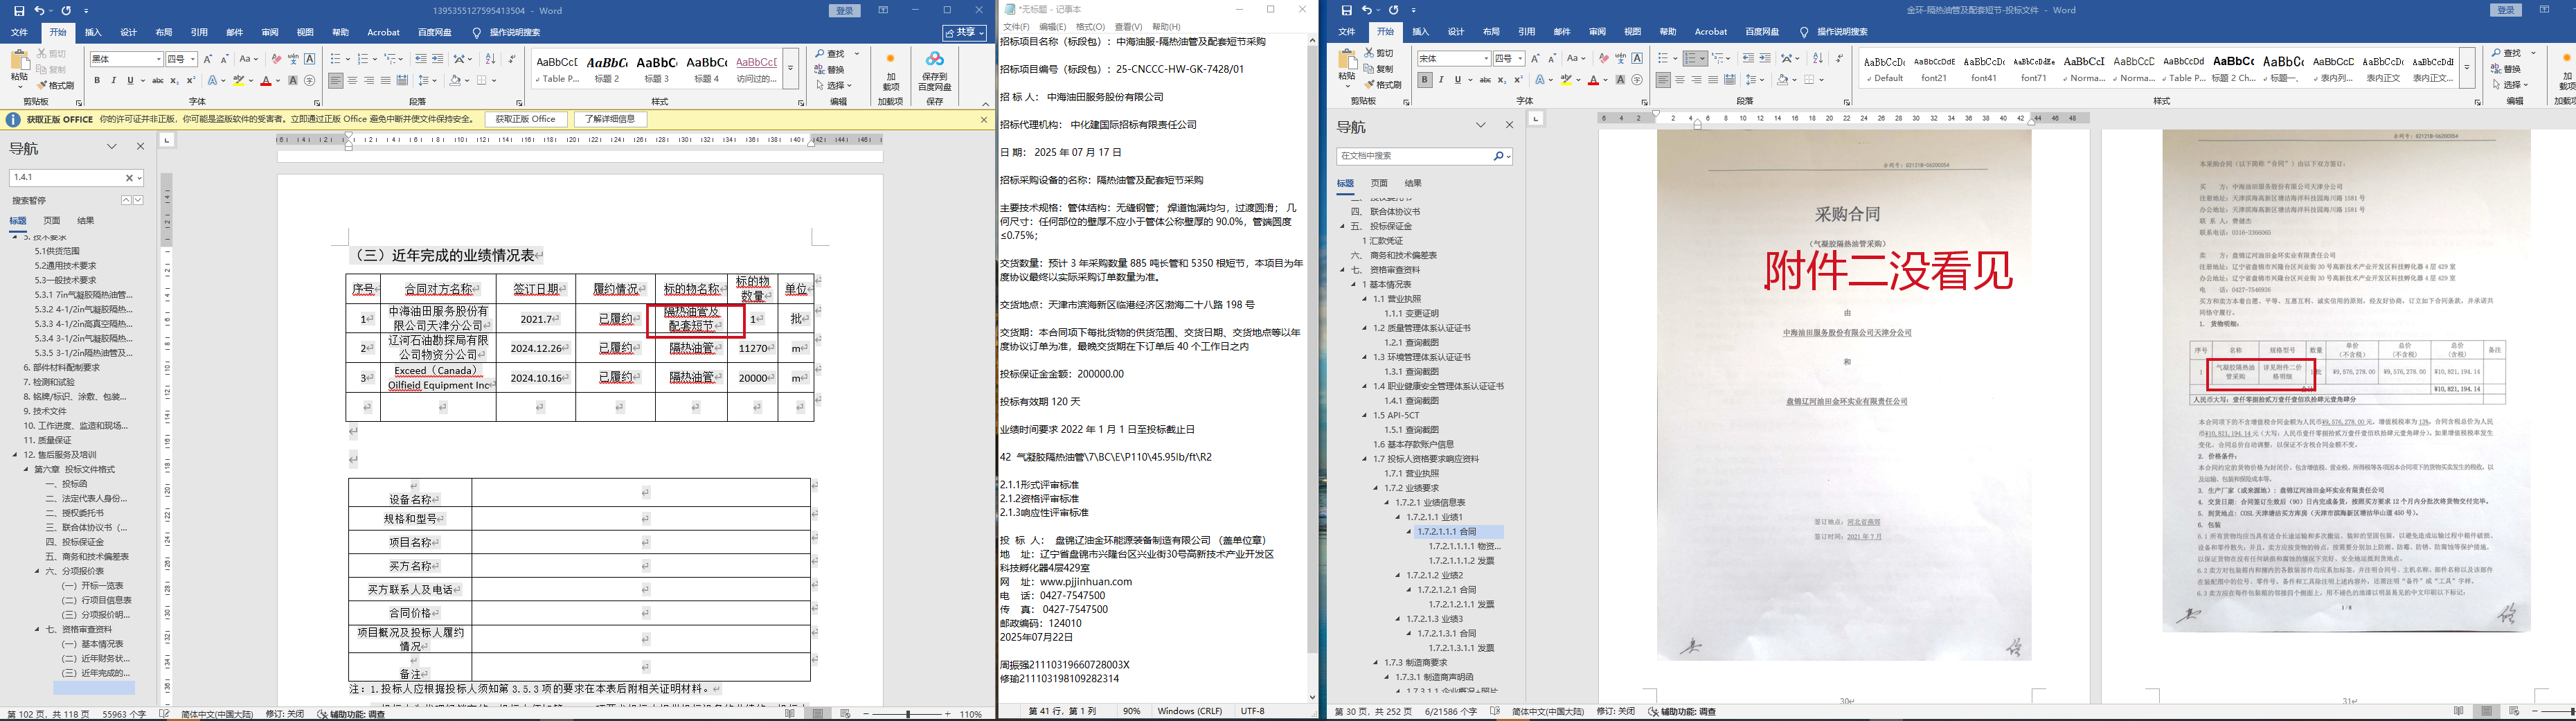This screenshot has width=2576, height=721.
Task: Toggle Bold in 1395355127595413504 Word window
Action: (x=97, y=81)
